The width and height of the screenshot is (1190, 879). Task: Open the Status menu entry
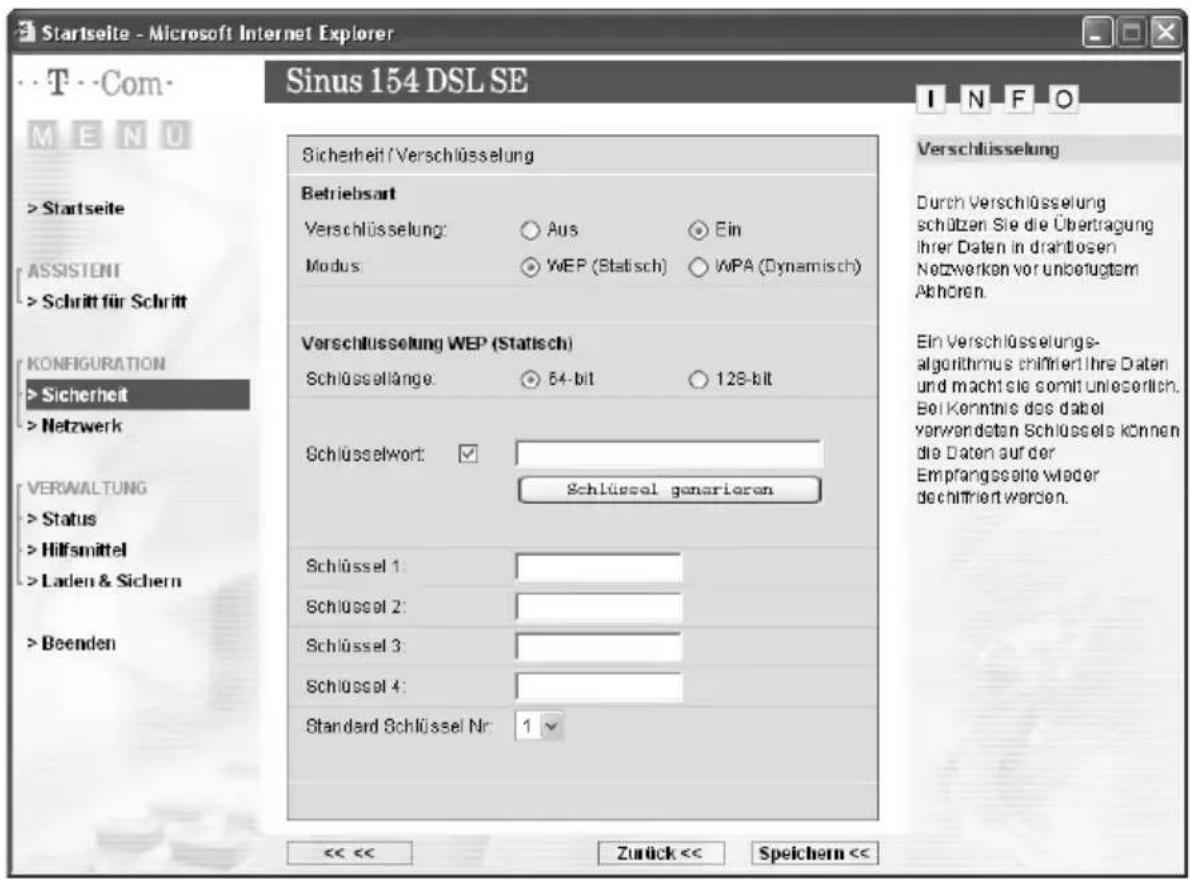tap(61, 519)
